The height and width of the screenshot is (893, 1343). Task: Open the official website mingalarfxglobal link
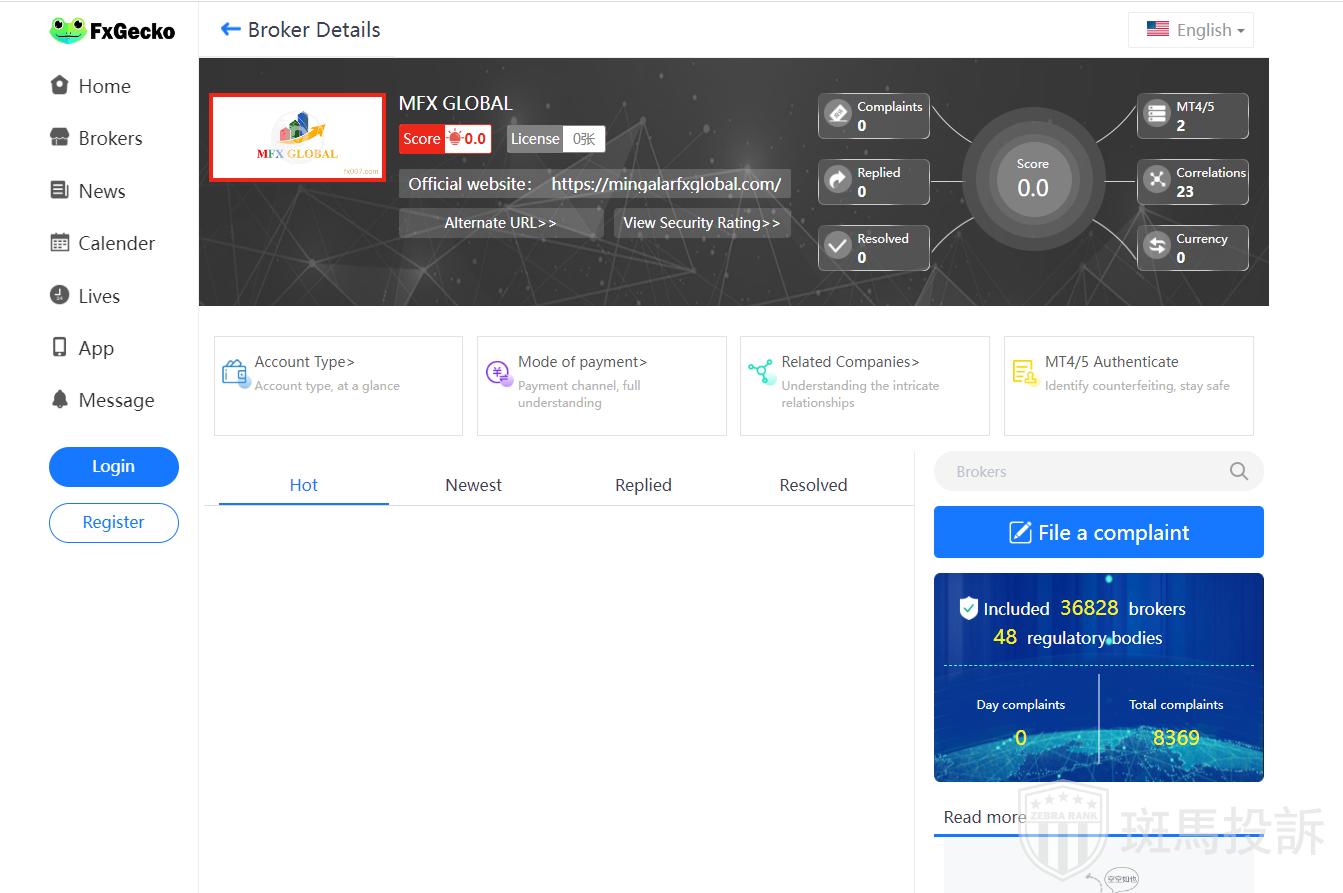666,184
